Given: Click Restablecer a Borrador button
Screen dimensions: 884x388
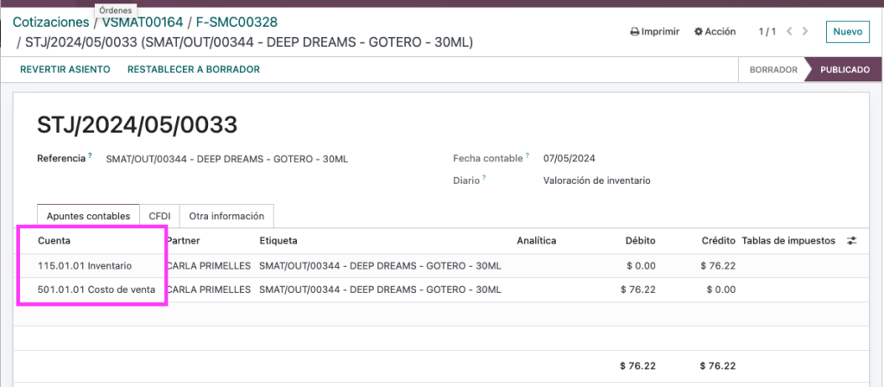Looking at the screenshot, I should pos(193,70).
